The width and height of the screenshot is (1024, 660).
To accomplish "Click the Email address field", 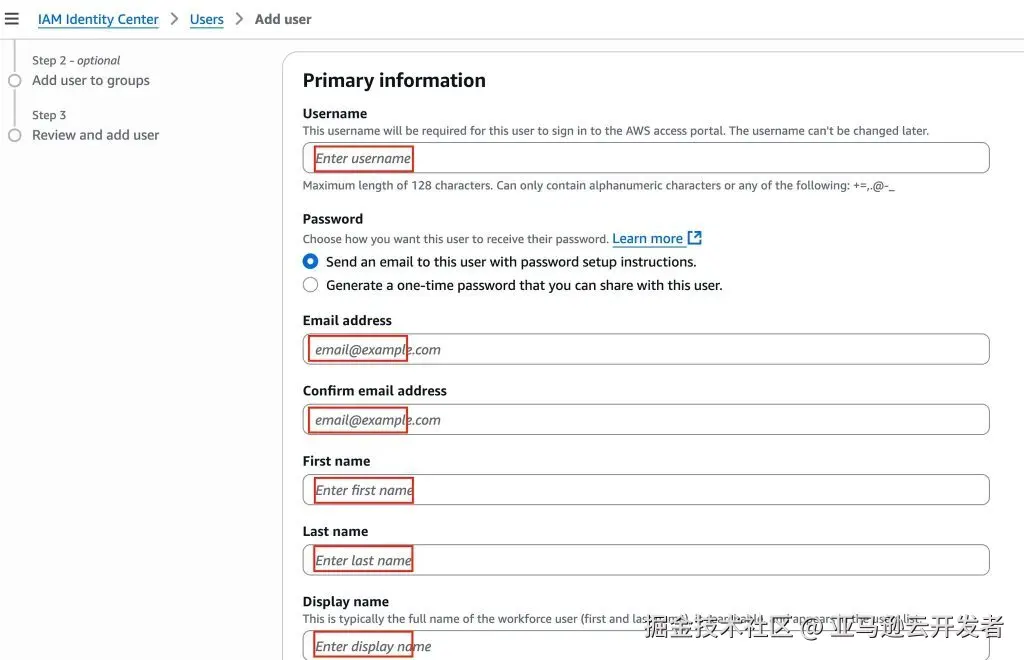I will [646, 349].
